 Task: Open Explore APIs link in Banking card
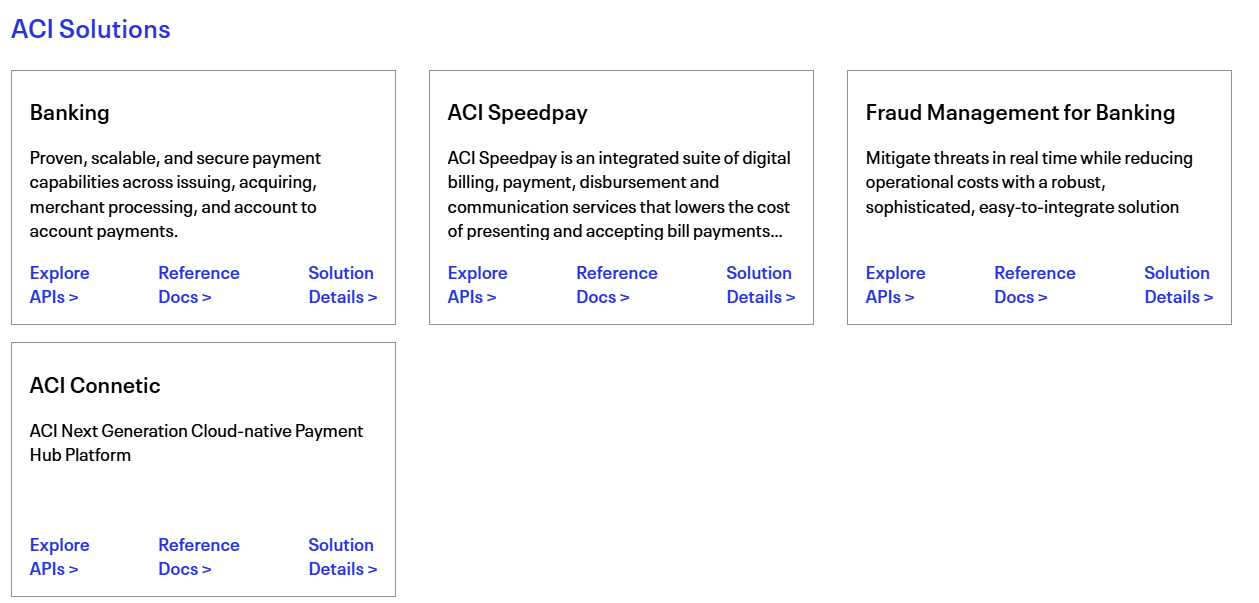(59, 285)
